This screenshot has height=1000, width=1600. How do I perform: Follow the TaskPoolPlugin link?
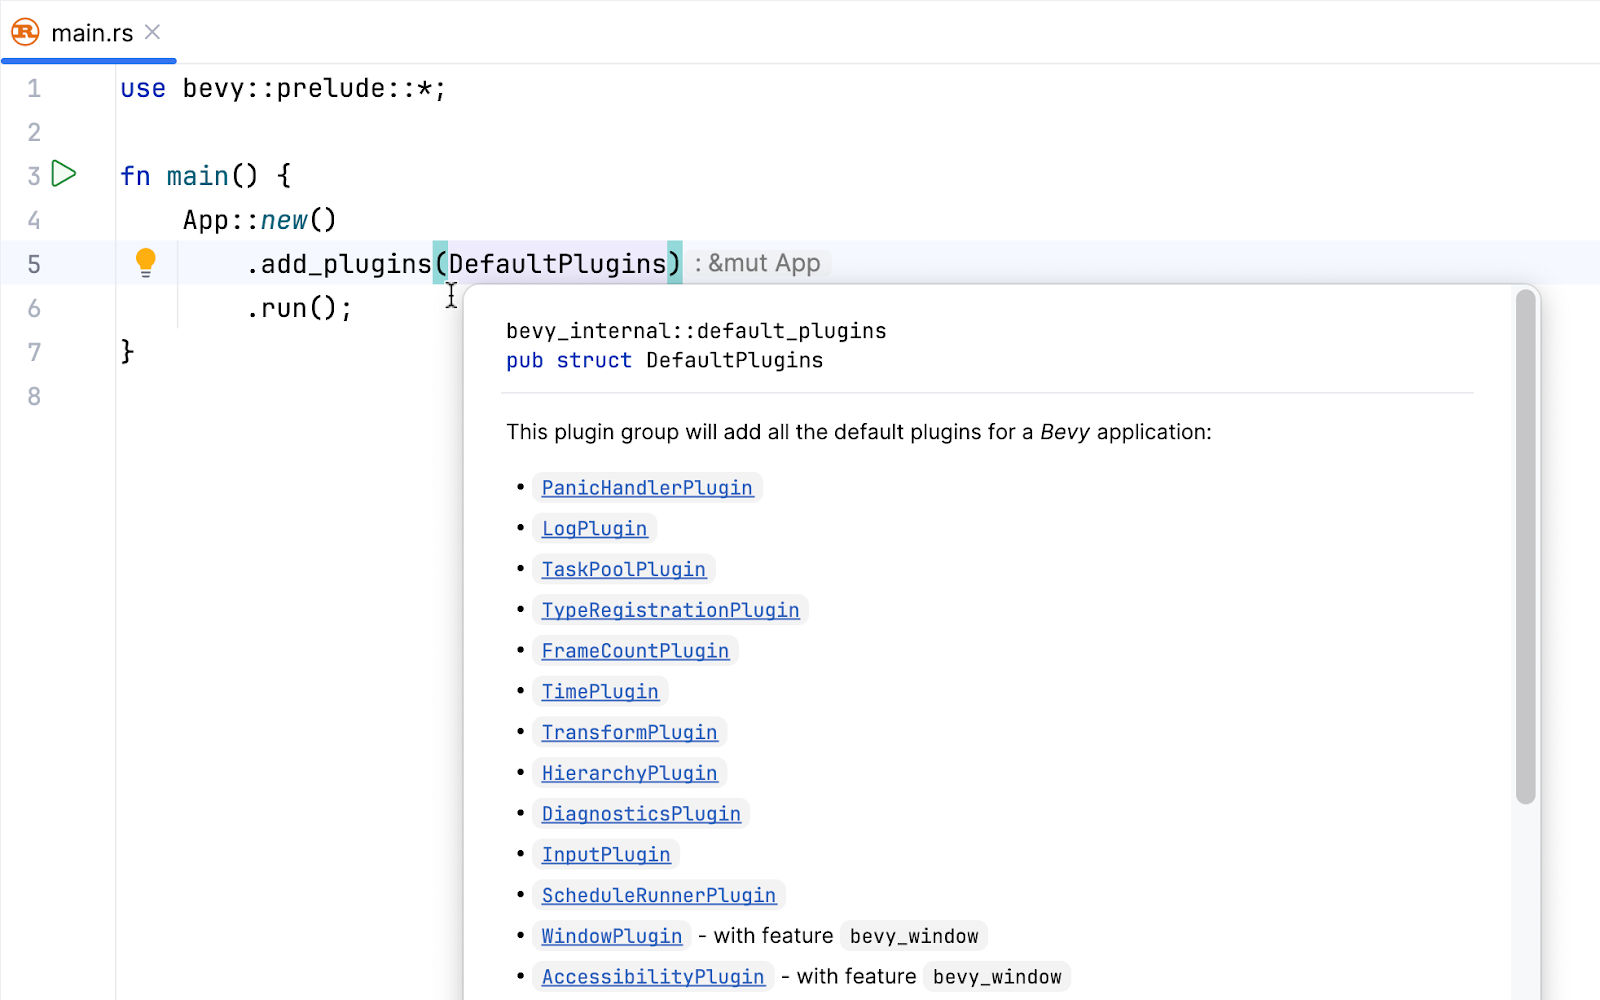coord(624,569)
